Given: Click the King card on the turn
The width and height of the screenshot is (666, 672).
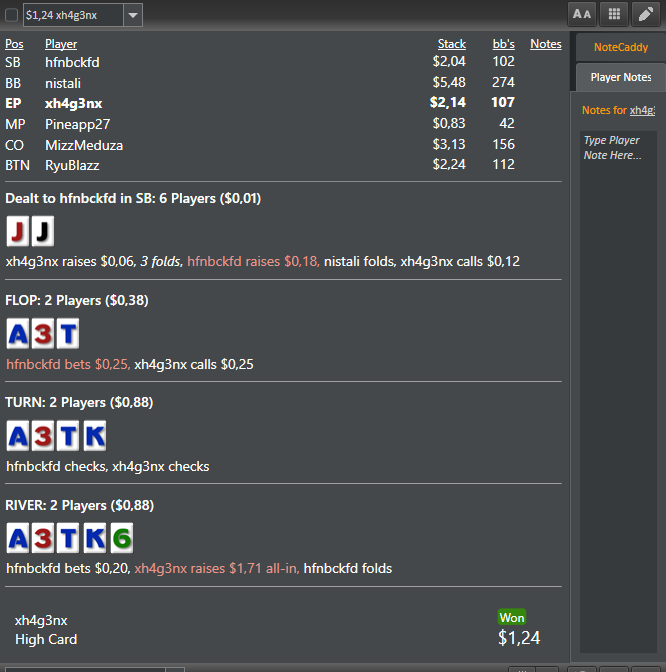Looking at the screenshot, I should click(95, 436).
